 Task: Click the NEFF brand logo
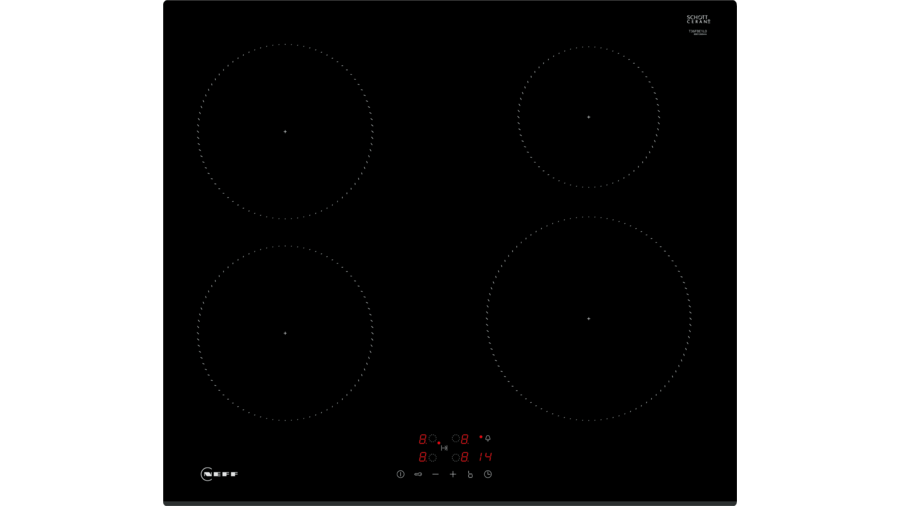click(219, 474)
